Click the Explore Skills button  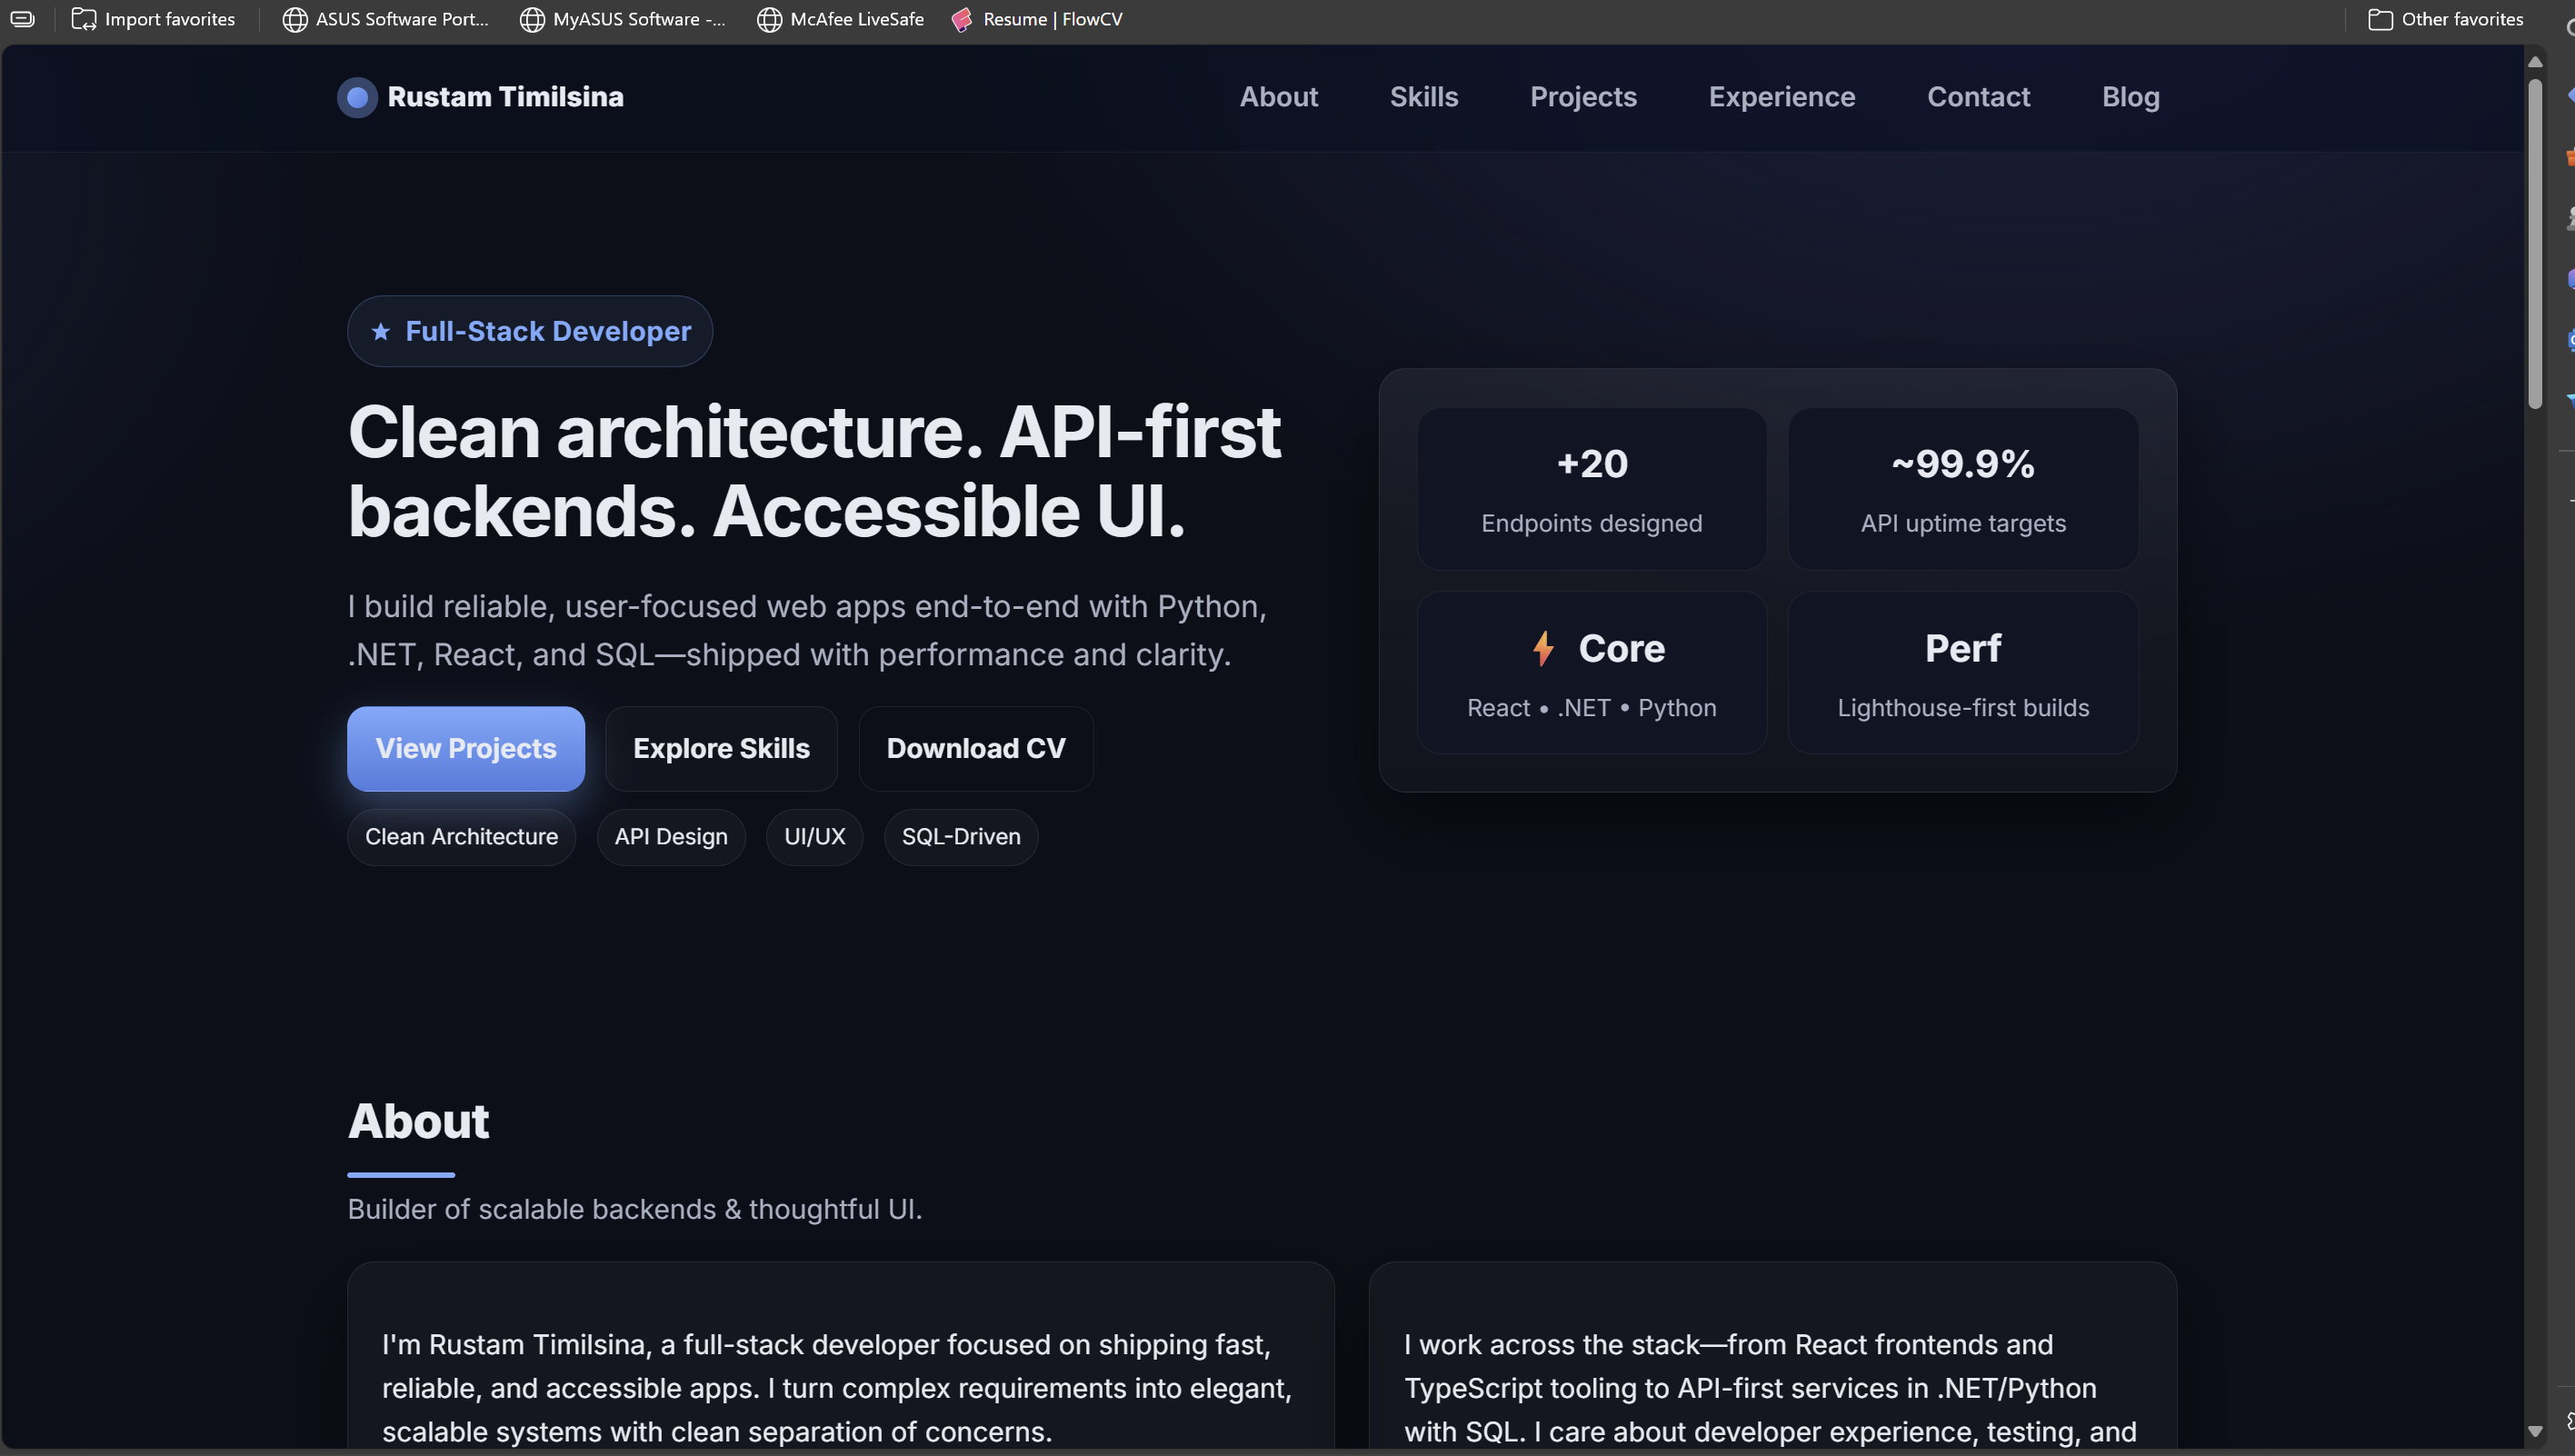click(x=721, y=748)
